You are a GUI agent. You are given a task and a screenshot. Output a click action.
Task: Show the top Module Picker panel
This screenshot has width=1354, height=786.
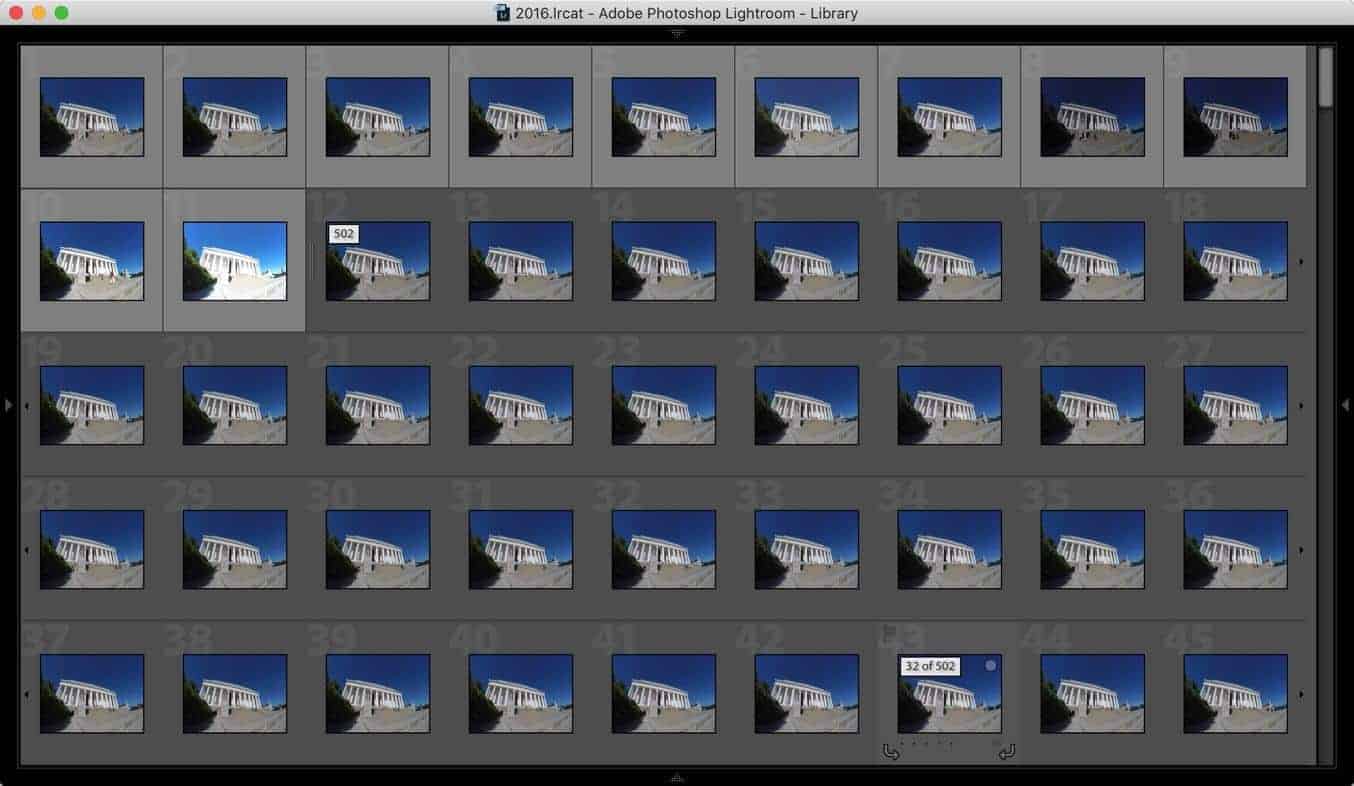(x=677, y=33)
